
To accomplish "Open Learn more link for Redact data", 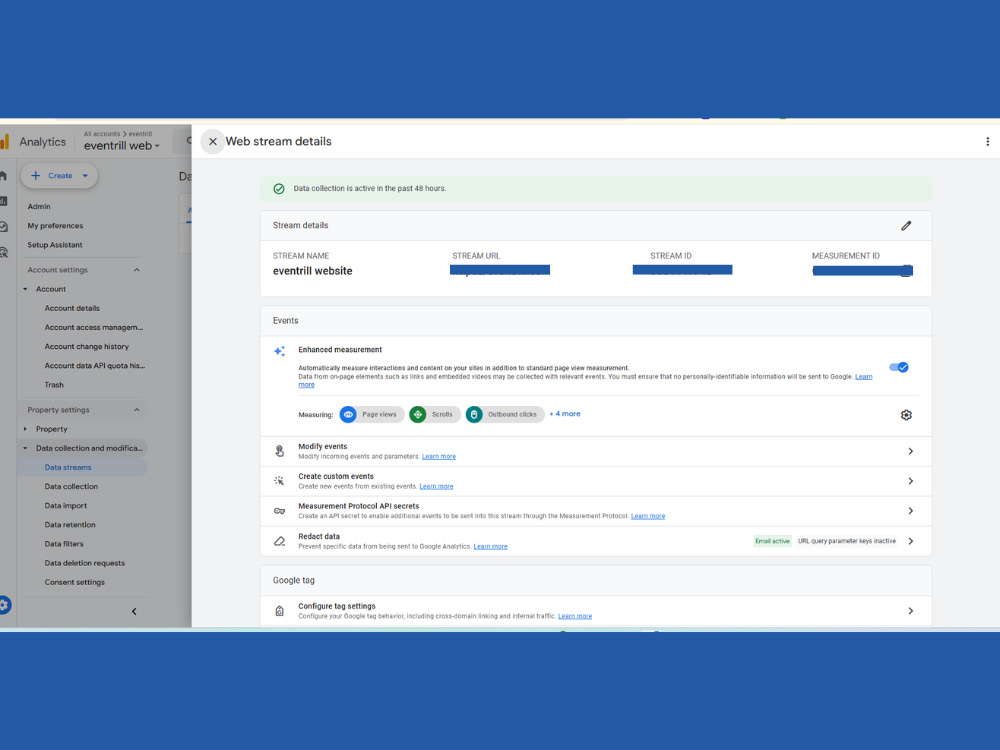I will (490, 547).
